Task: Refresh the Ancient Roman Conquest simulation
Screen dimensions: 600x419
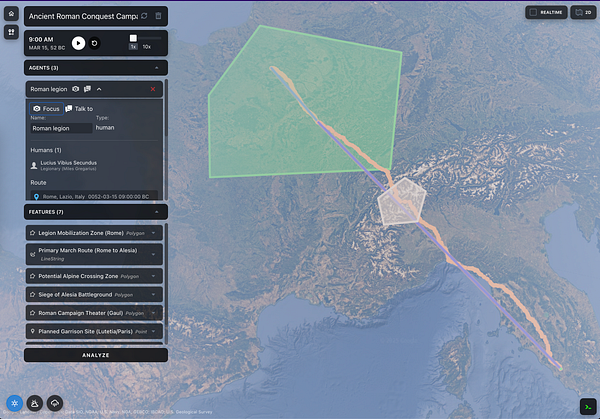Action: point(144,16)
